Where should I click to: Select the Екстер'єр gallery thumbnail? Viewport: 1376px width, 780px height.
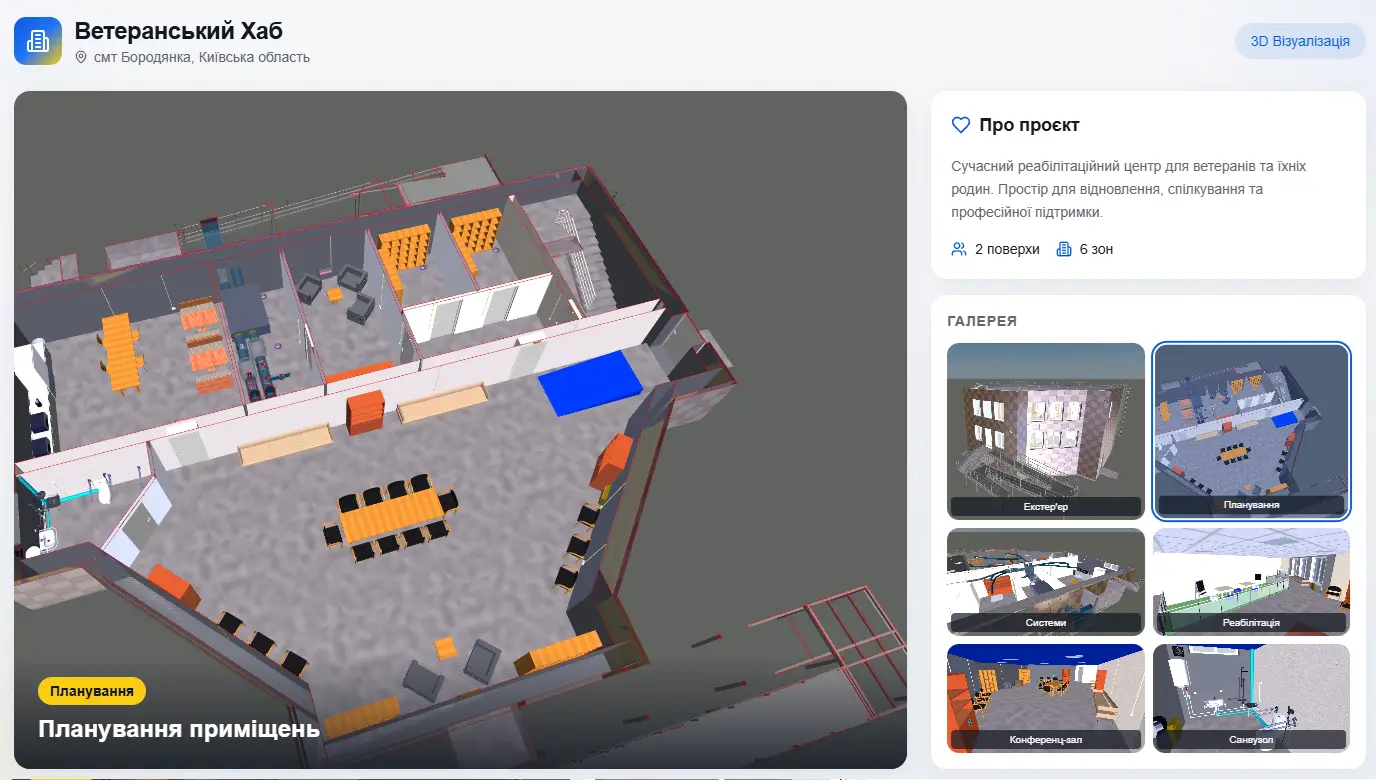[x=1046, y=432]
